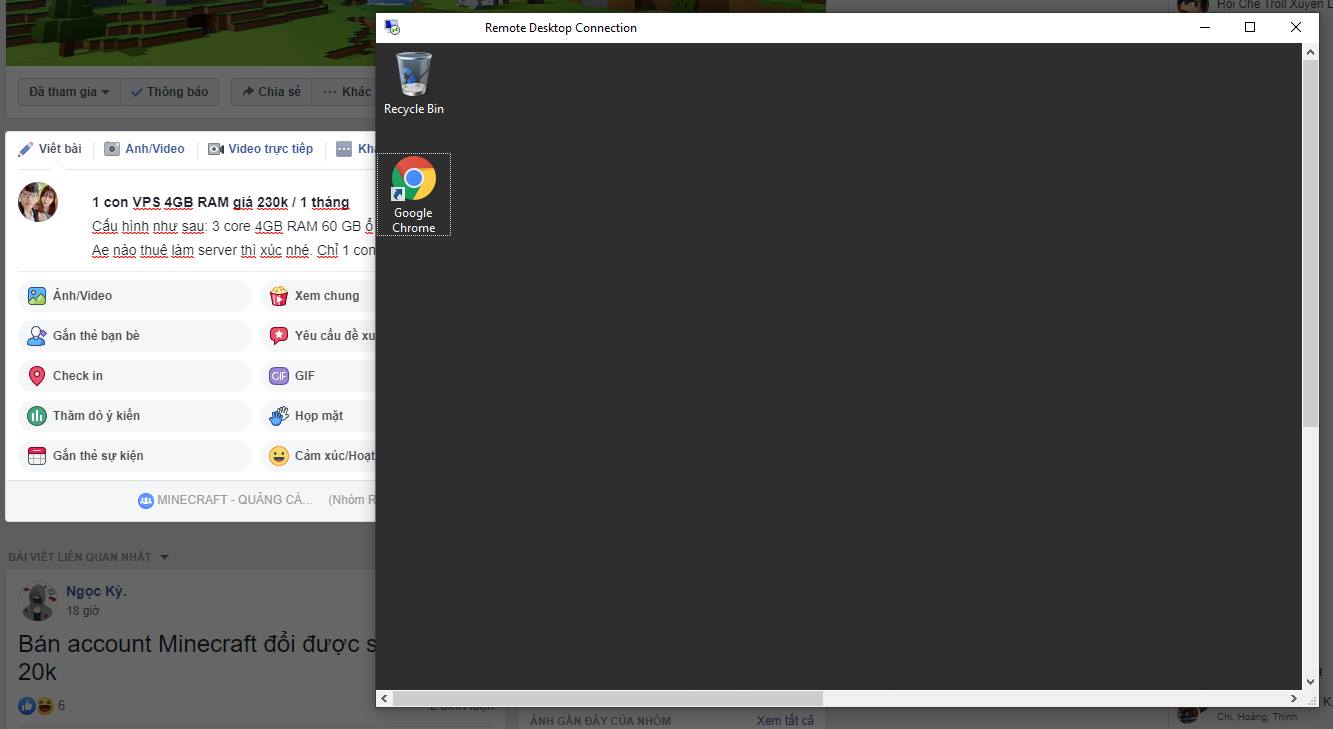Select the Thăm dò ý kiến poll option

135,416
